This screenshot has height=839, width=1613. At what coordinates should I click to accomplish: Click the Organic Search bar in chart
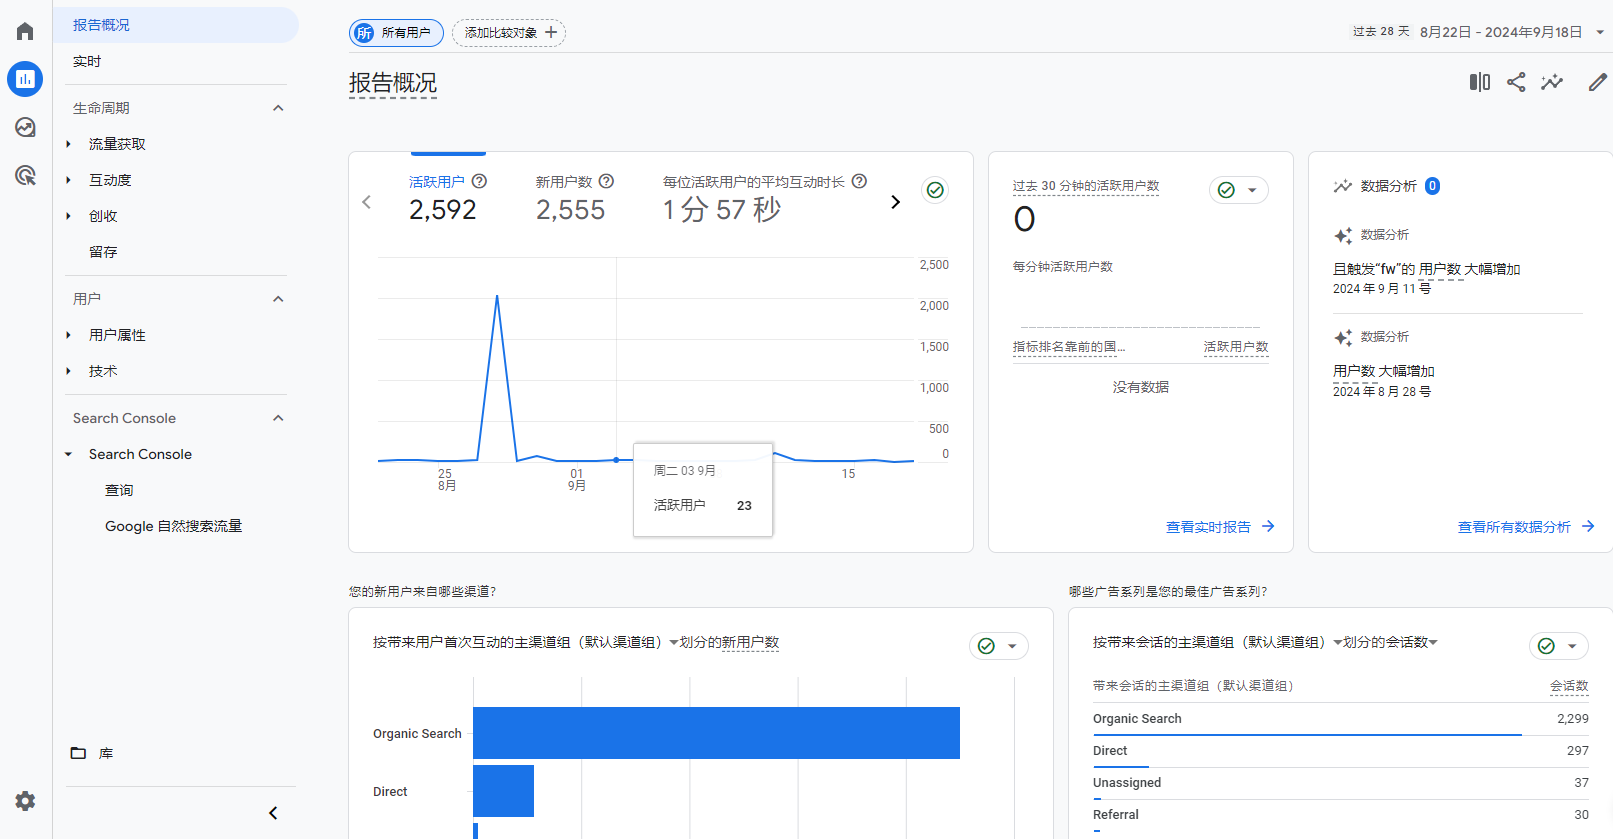[x=716, y=733]
